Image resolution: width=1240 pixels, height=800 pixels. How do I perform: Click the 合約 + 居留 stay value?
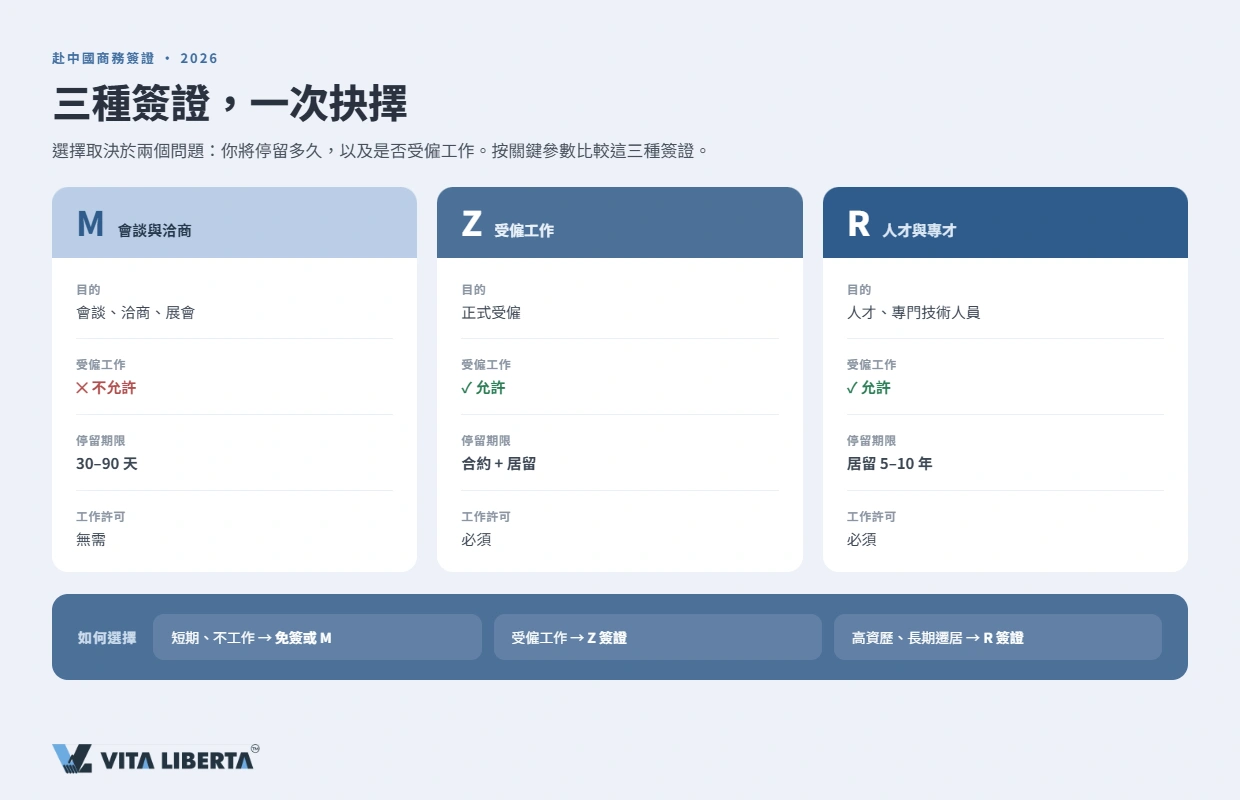[499, 464]
